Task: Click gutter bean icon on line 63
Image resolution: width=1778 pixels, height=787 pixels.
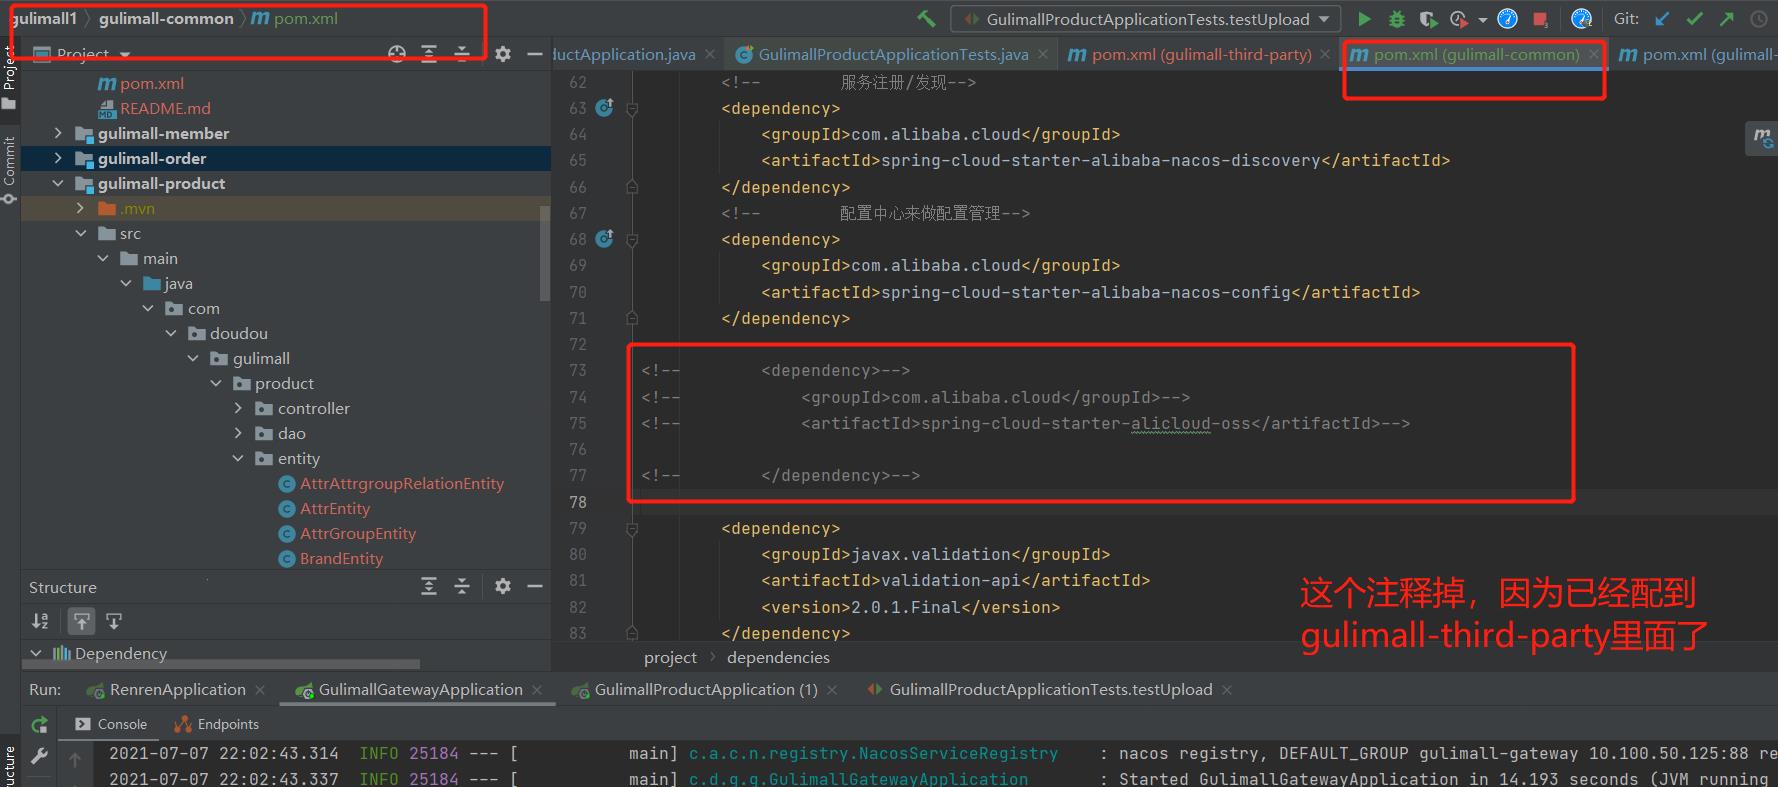Action: (x=604, y=107)
